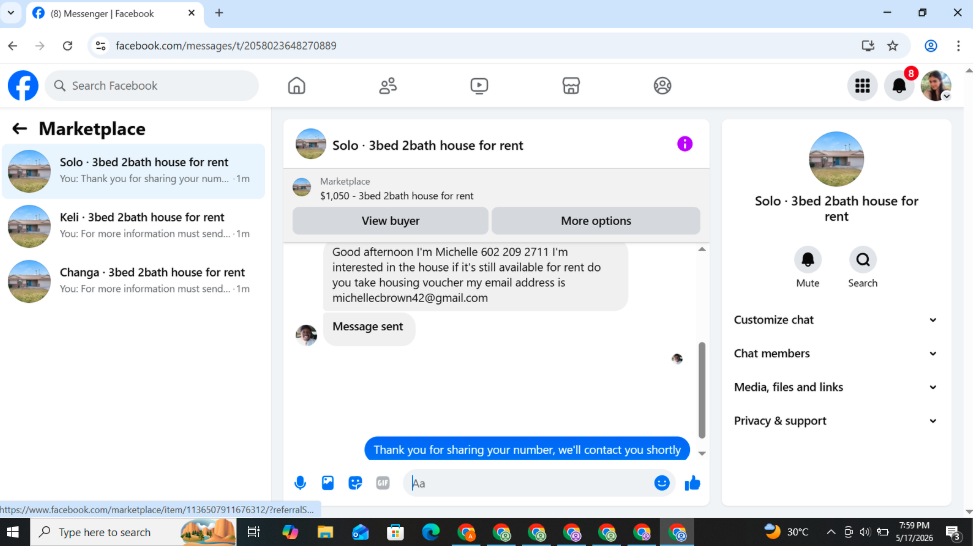The height and width of the screenshot is (546, 973).
Task: Open the Chrome profile icon
Action: tap(930, 45)
